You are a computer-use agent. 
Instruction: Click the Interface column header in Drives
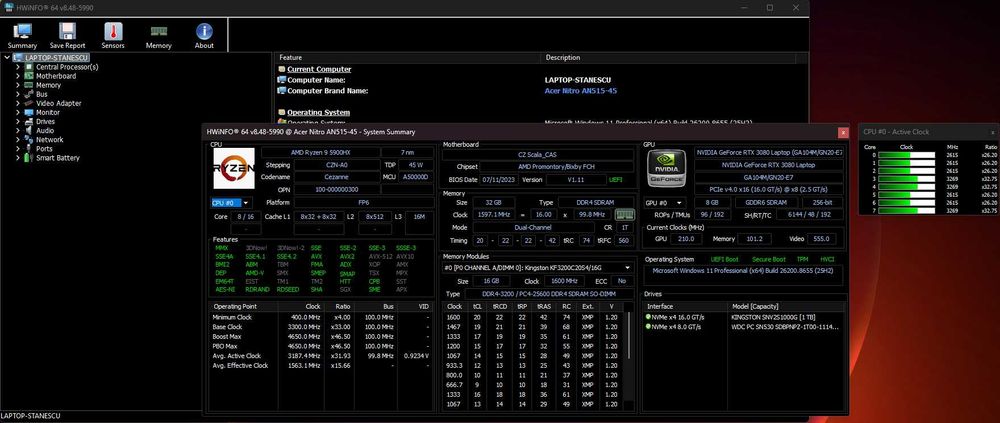(x=686, y=306)
